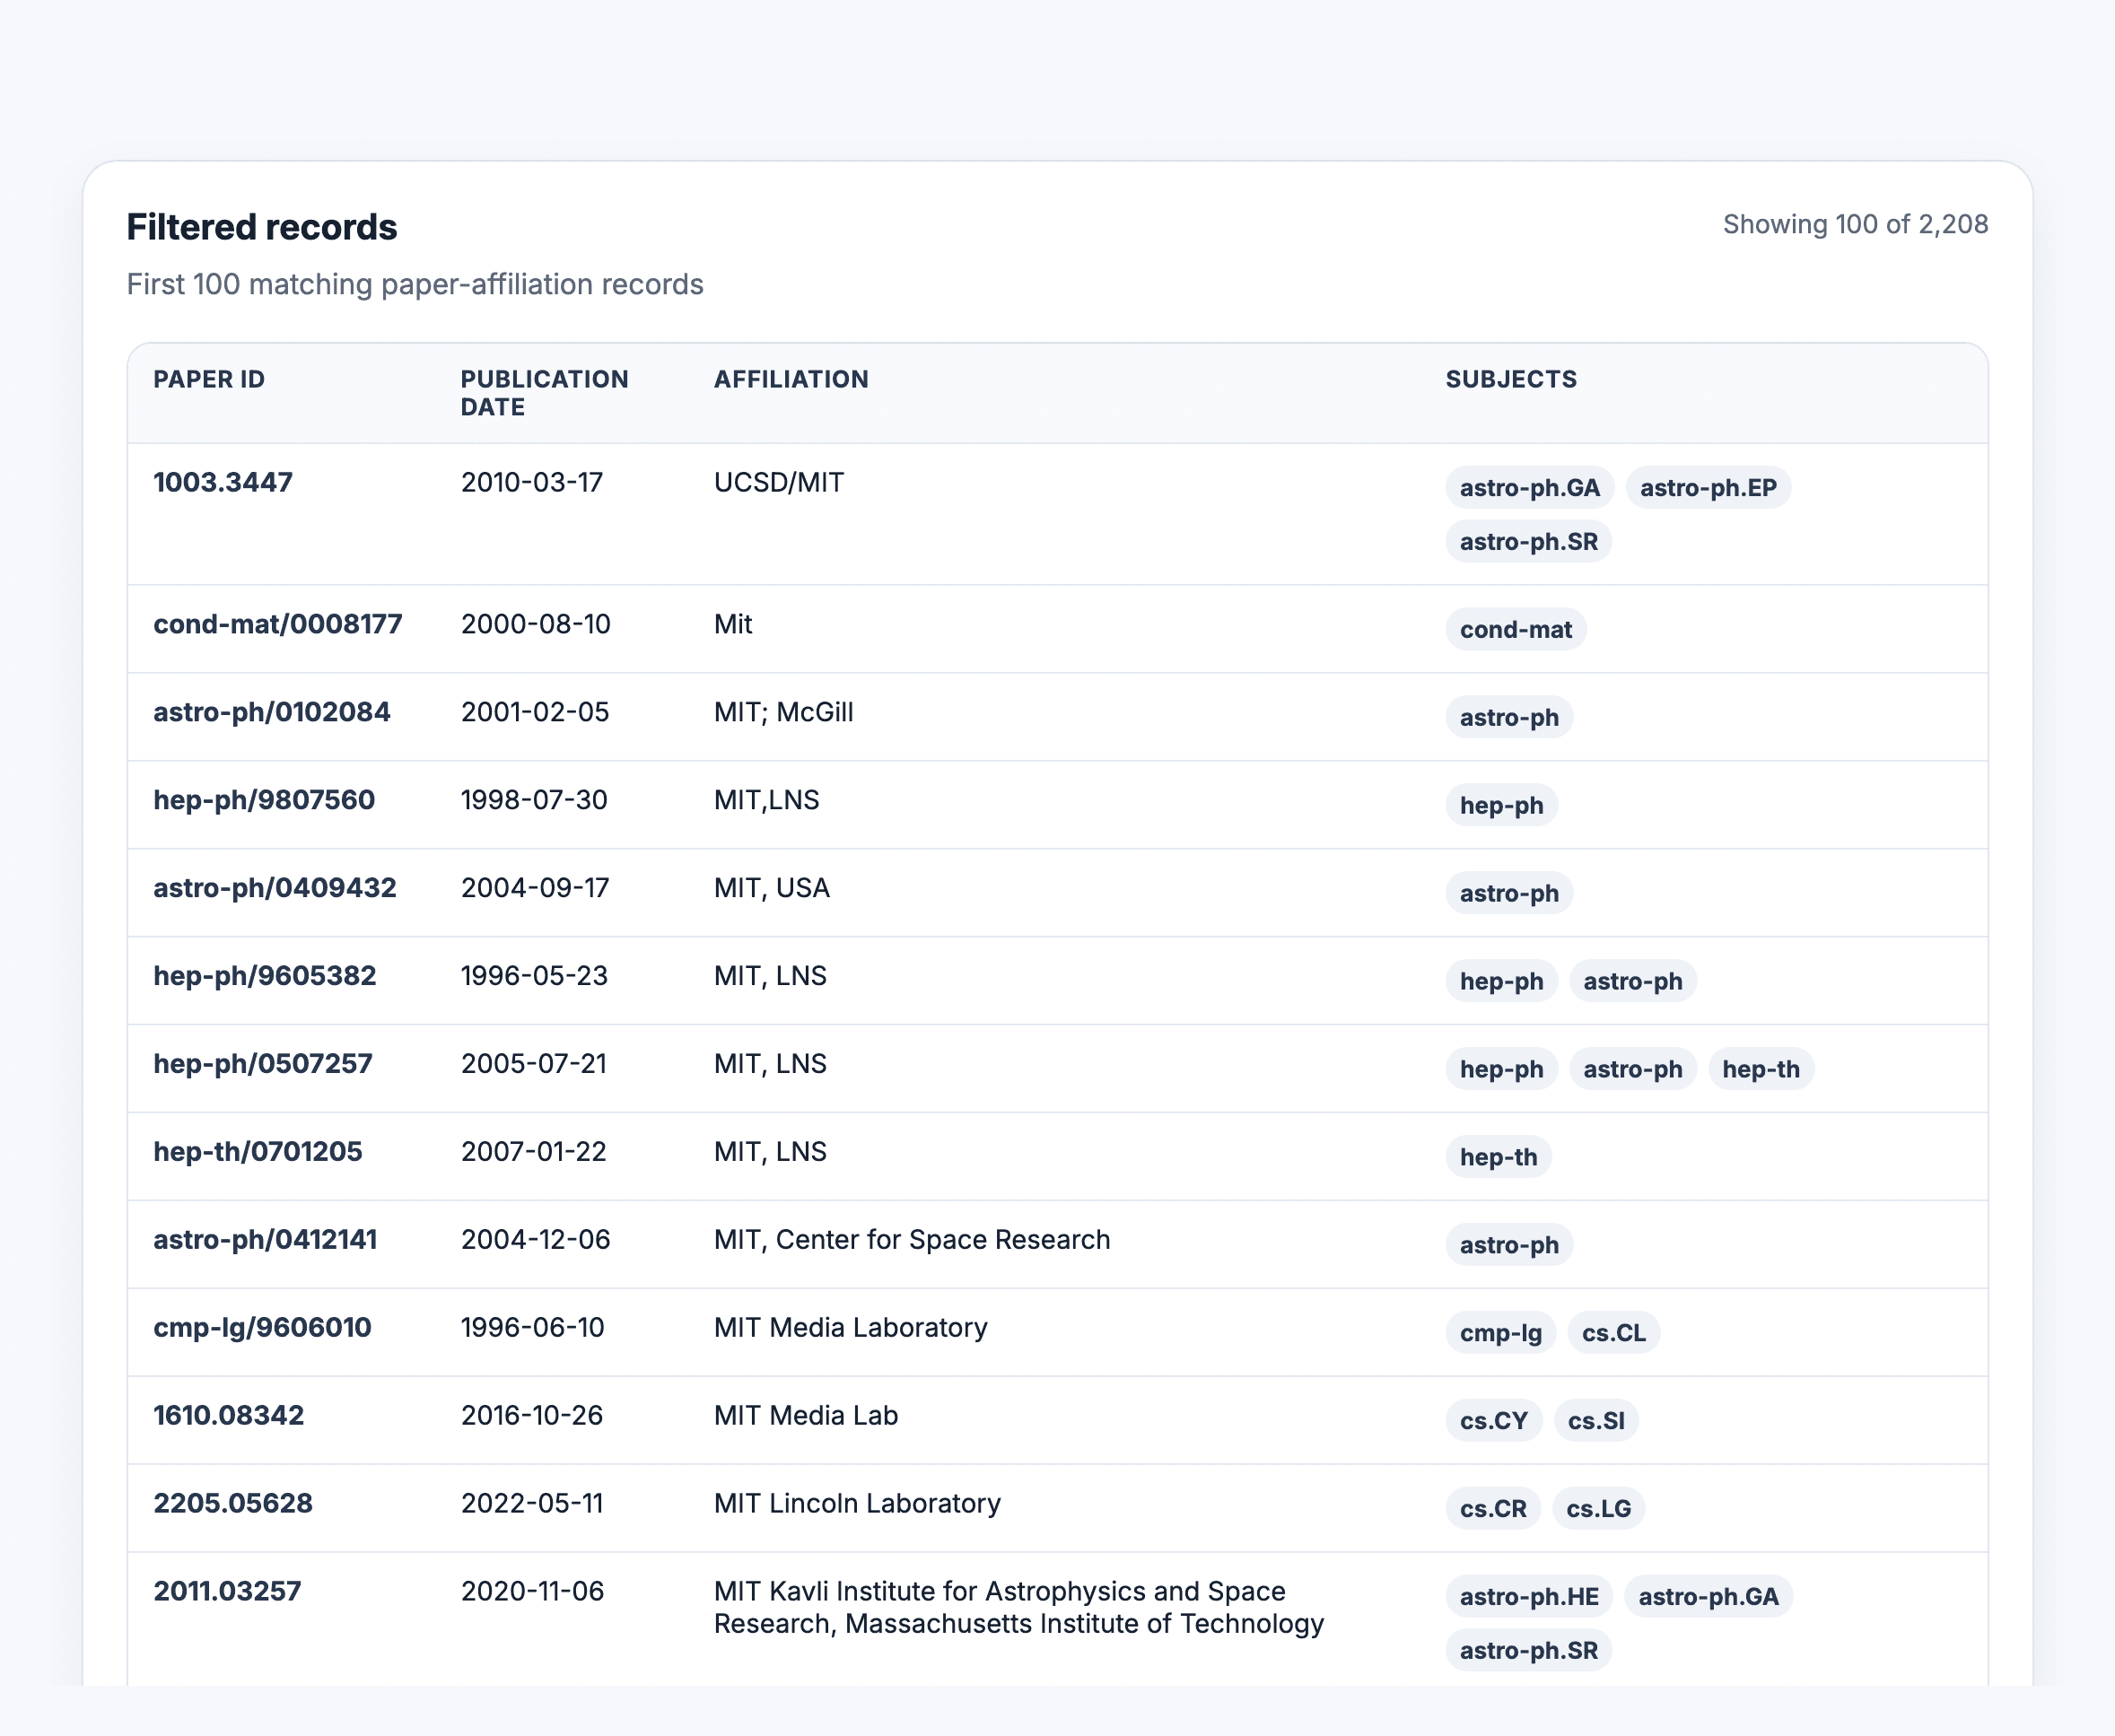Image resolution: width=2115 pixels, height=1736 pixels.
Task: Click the cs.CL subject tag
Action: click(1613, 1333)
